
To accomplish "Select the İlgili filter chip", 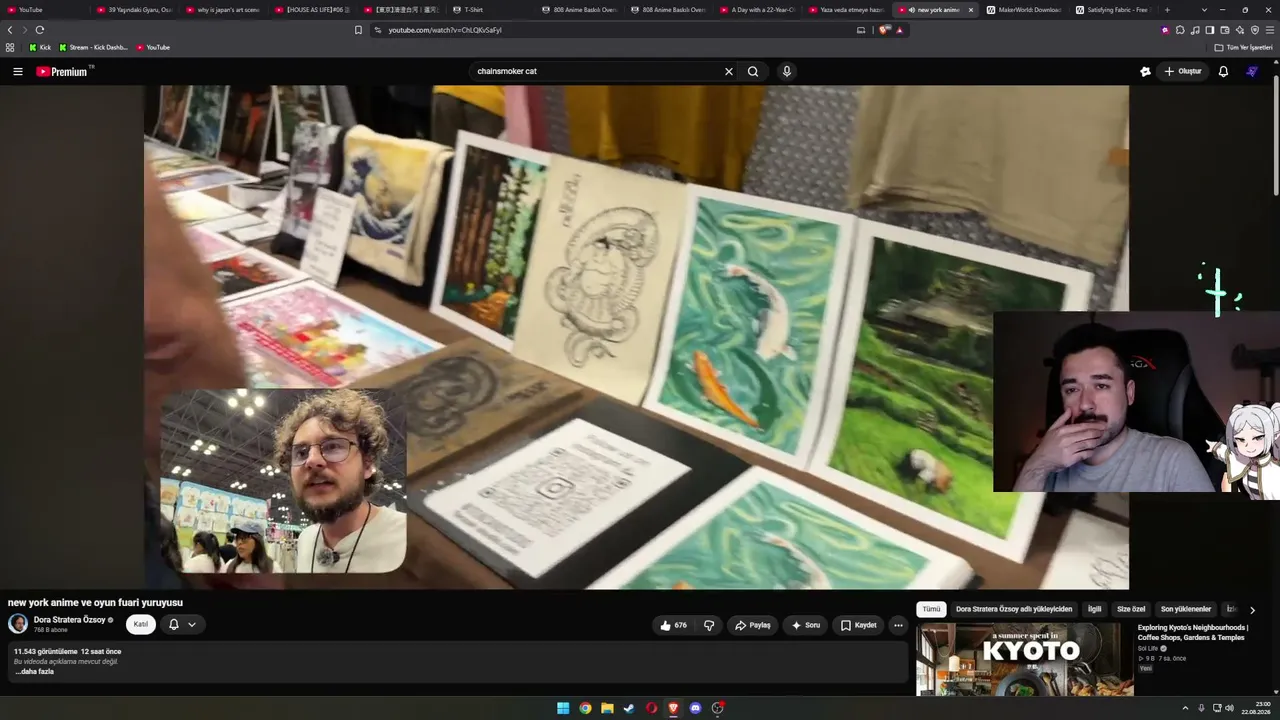I will pyautogui.click(x=1095, y=609).
